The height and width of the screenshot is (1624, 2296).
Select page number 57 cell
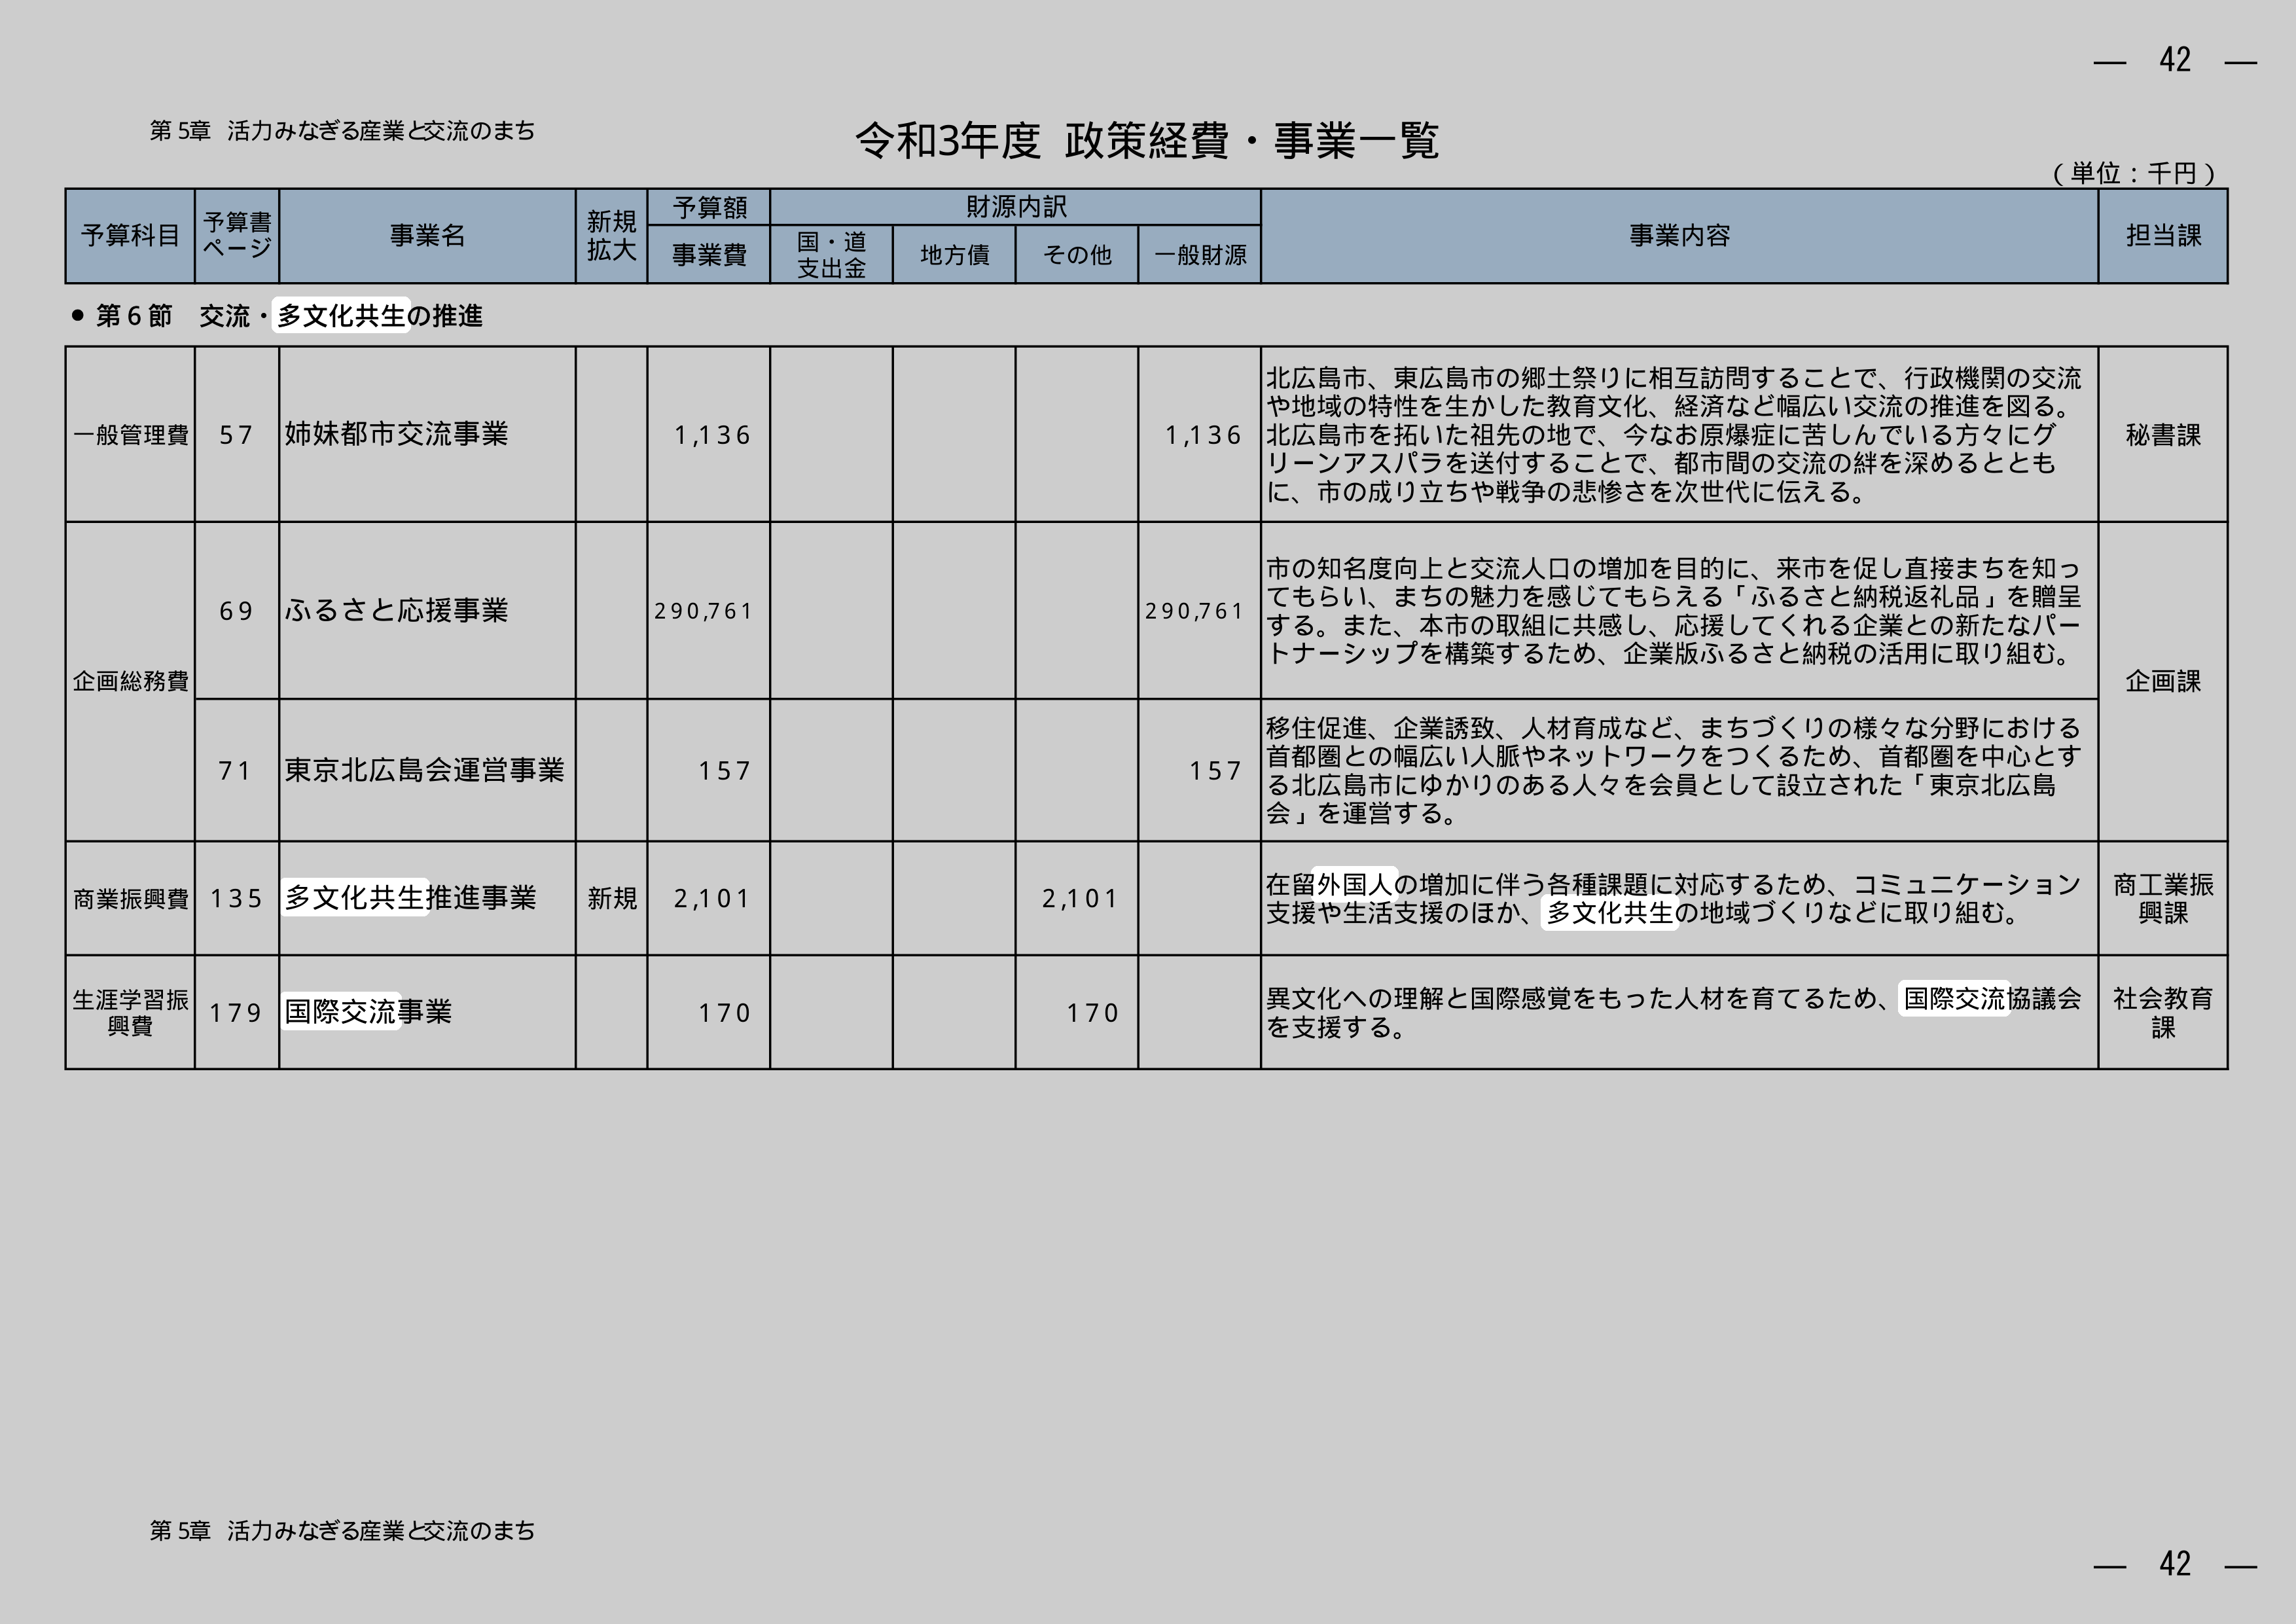(237, 435)
